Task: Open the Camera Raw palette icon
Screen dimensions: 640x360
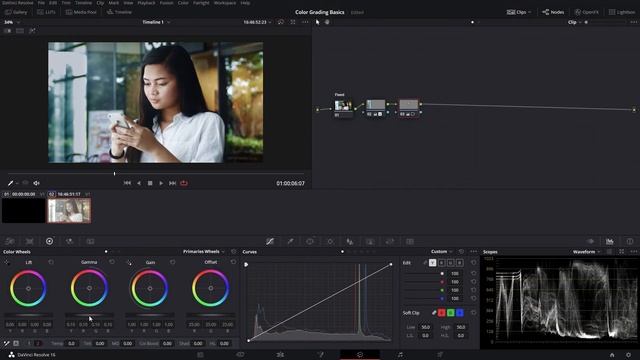Action: (10, 241)
